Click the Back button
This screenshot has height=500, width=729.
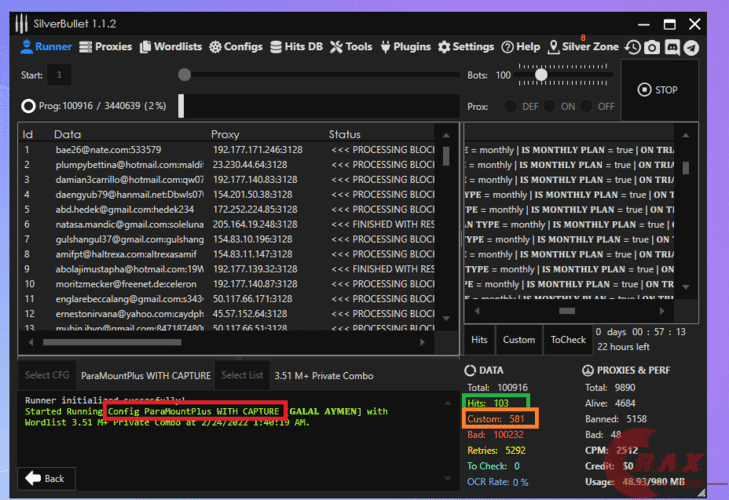[47, 478]
